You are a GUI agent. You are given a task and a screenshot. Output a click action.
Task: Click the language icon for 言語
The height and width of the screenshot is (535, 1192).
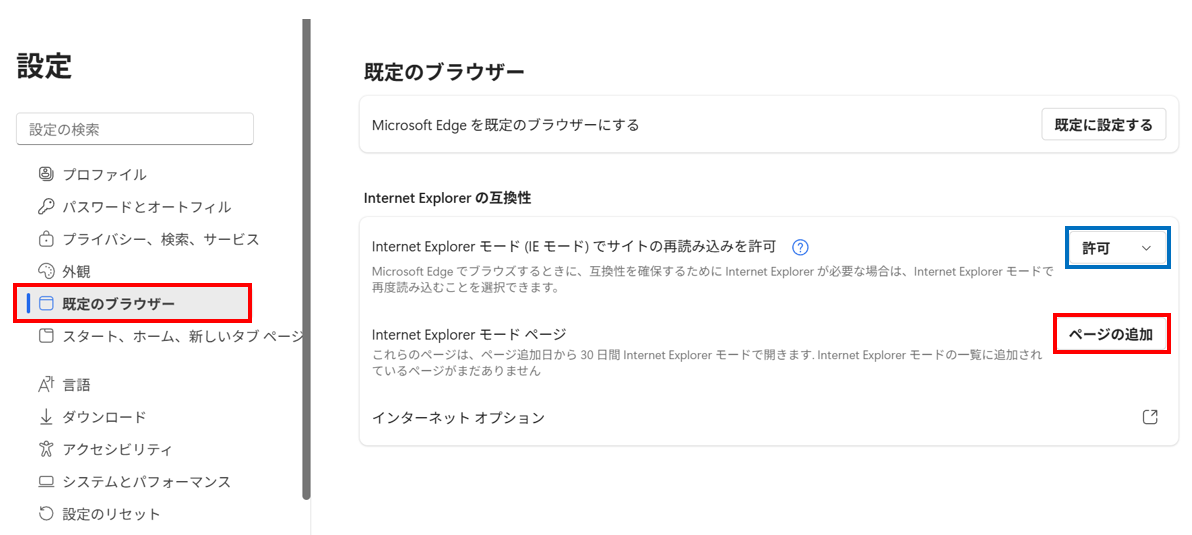(46, 385)
